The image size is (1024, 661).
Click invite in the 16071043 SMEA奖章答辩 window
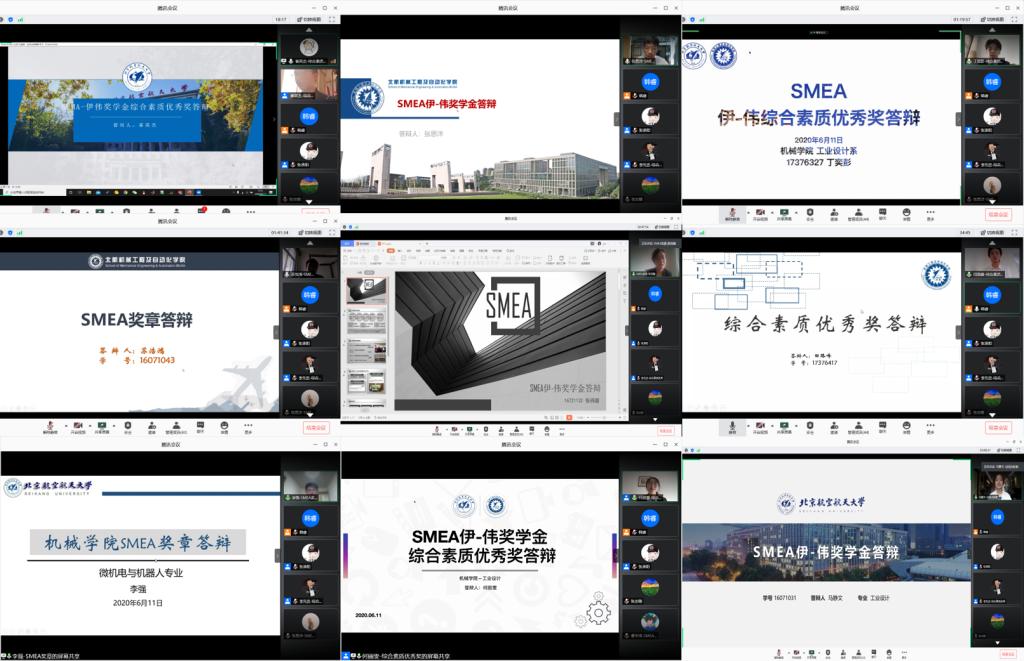point(152,427)
